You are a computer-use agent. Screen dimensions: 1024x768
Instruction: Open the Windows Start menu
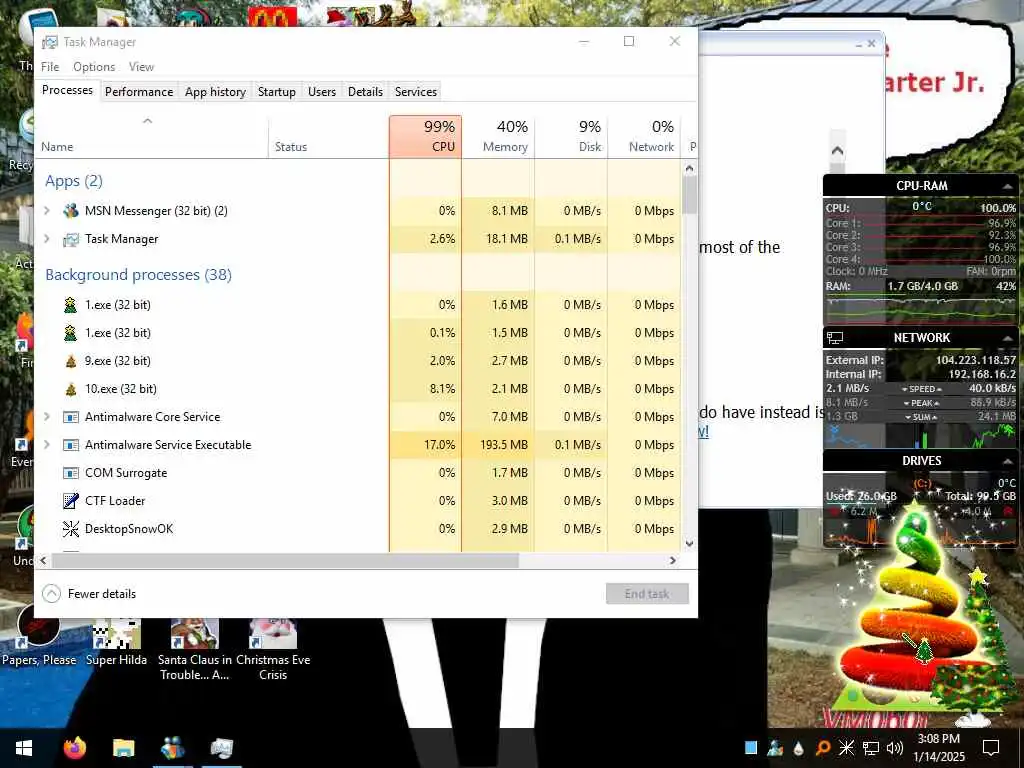pyautogui.click(x=24, y=748)
